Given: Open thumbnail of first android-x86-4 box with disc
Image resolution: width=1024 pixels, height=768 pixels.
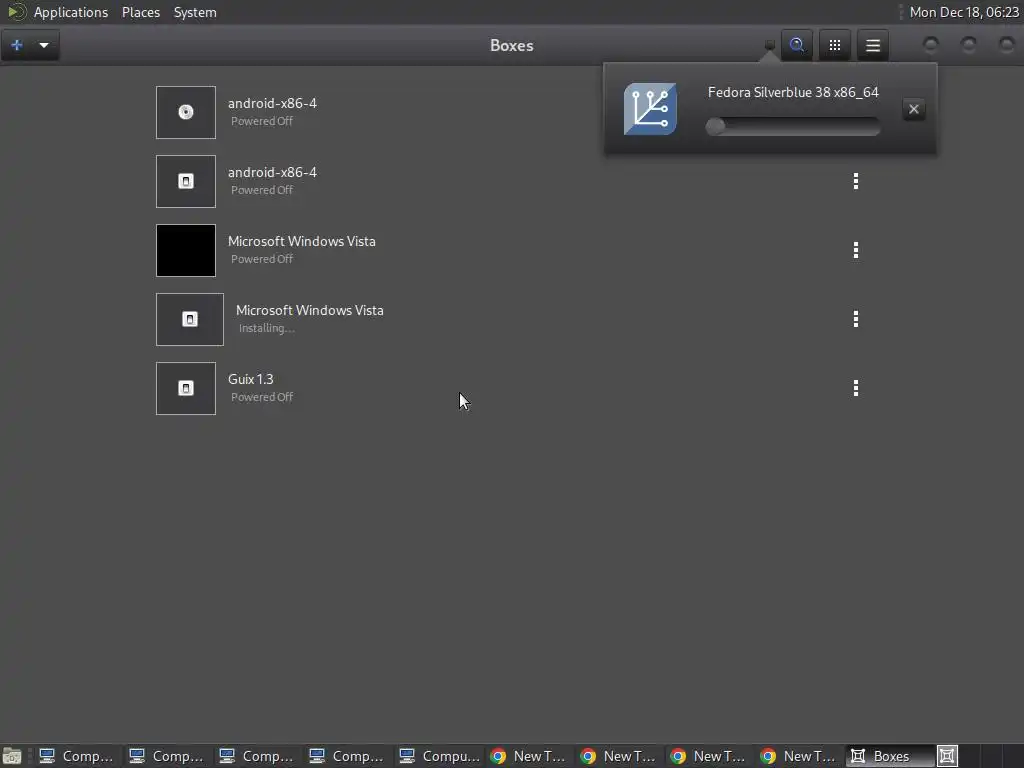Looking at the screenshot, I should coord(185,112).
